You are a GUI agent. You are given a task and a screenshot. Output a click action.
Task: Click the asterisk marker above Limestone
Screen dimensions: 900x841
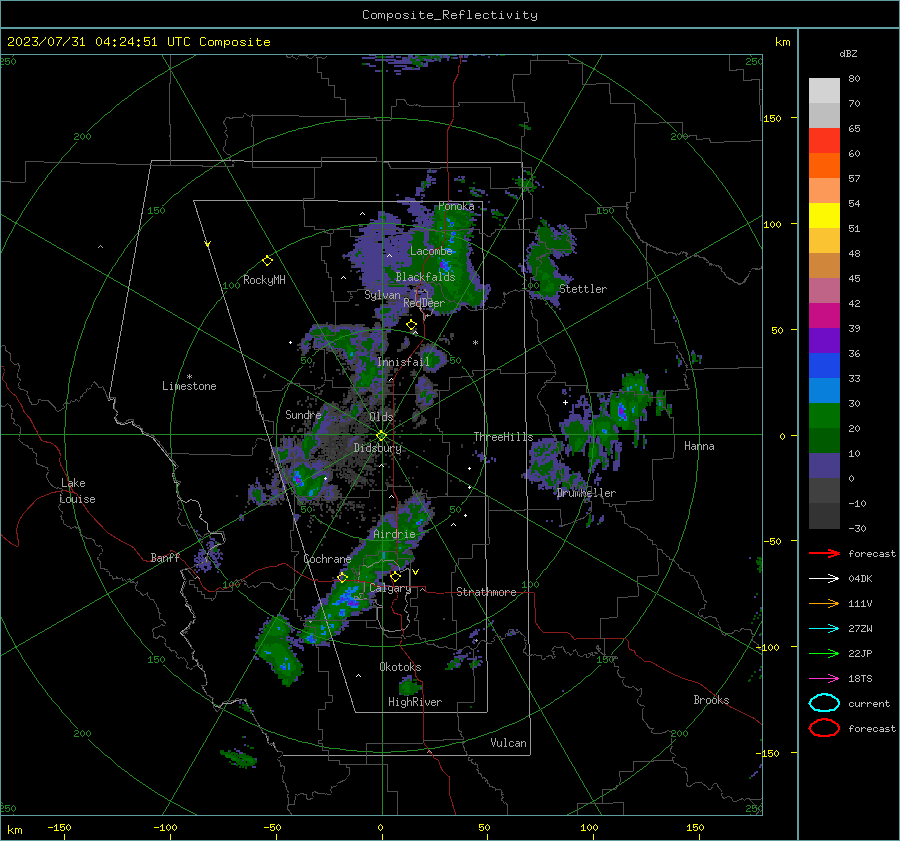pyautogui.click(x=189, y=377)
